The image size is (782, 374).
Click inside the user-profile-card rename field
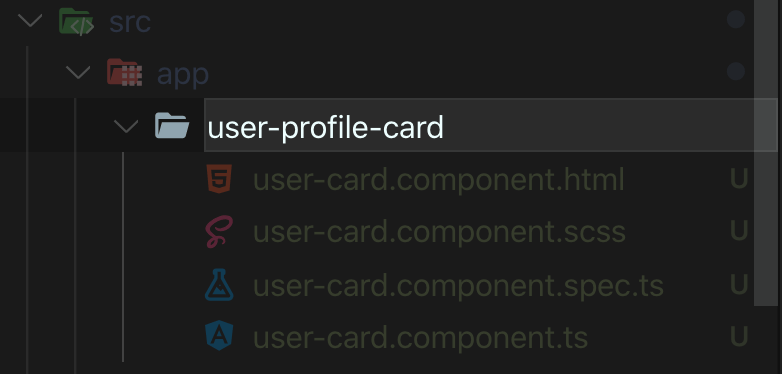pyautogui.click(x=490, y=125)
